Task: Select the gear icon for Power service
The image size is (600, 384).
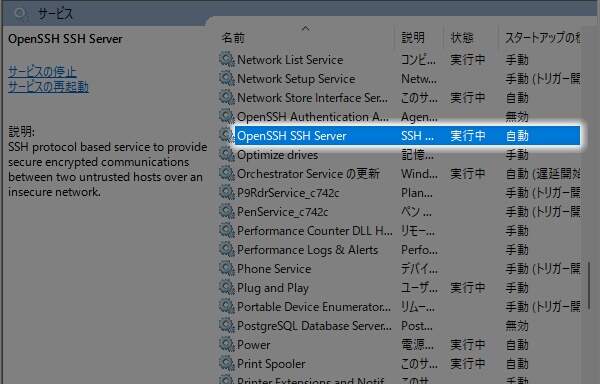Action: (x=227, y=345)
